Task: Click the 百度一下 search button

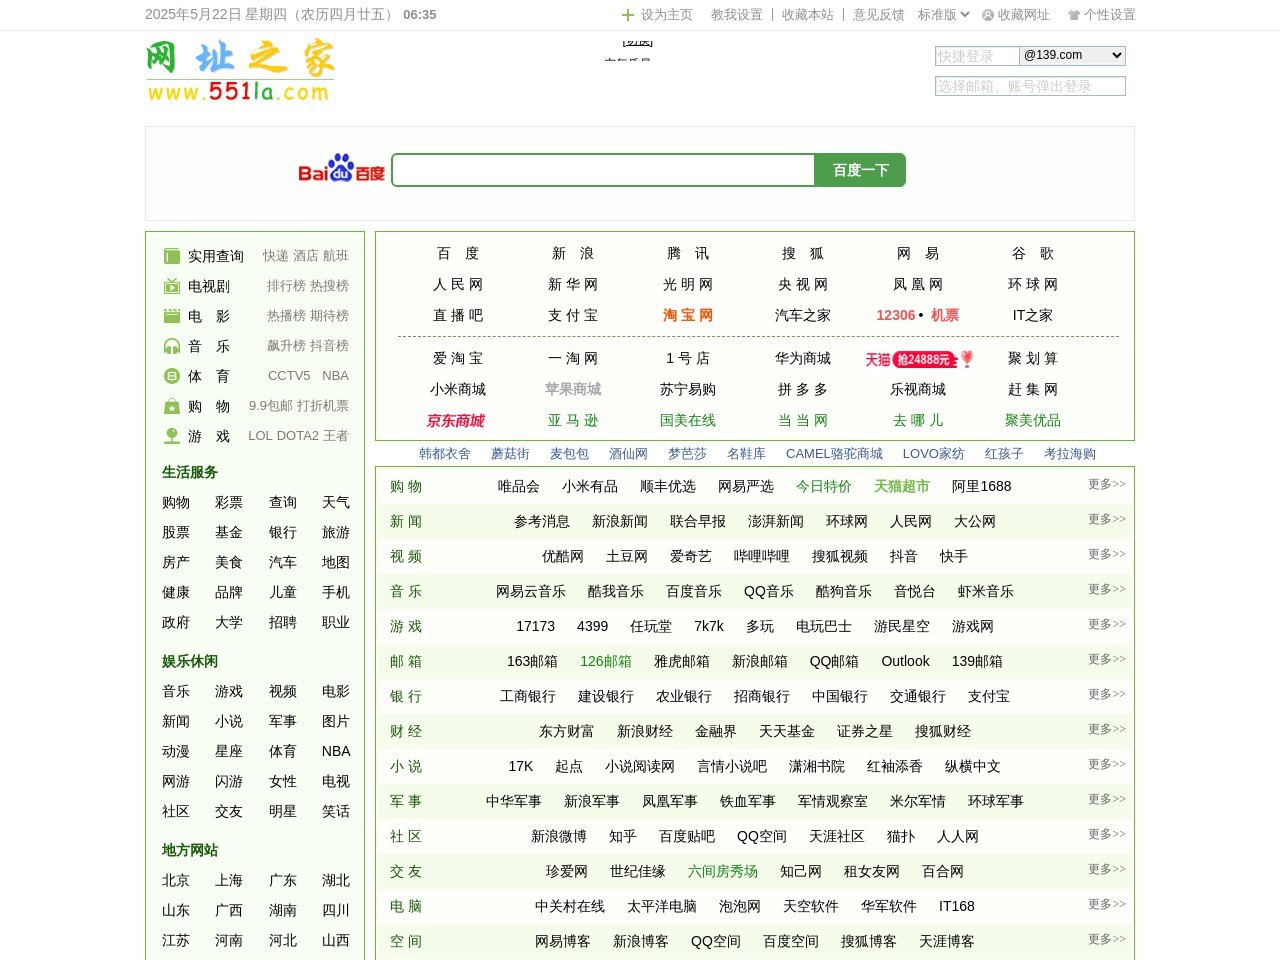Action: pyautogui.click(x=860, y=170)
